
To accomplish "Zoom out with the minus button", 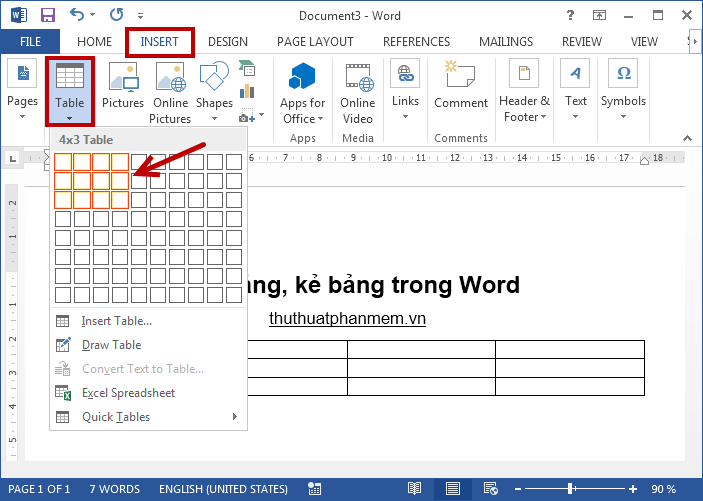I will coord(518,489).
